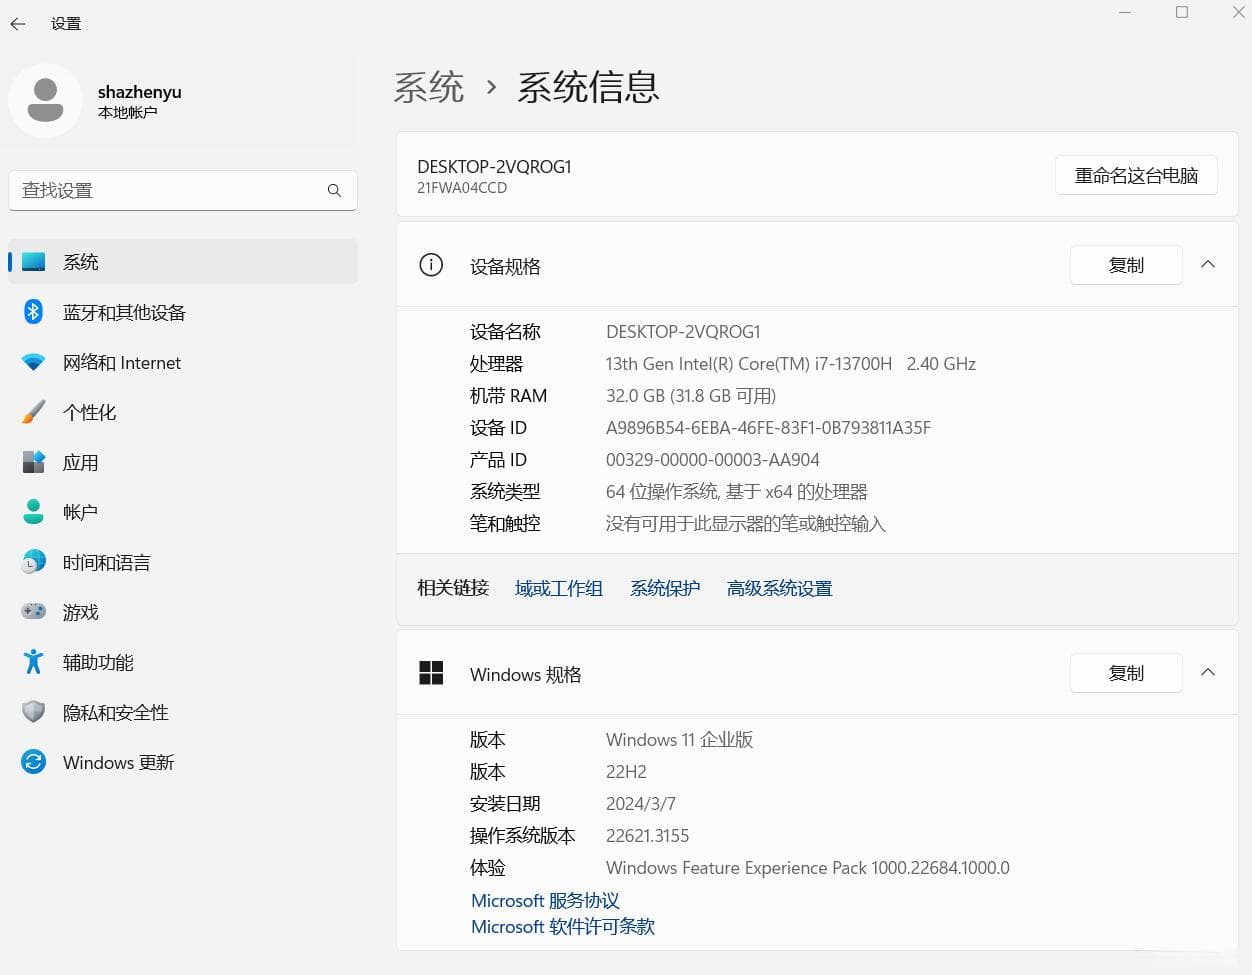1252x975 pixels.
Task: Copy Windows specifications with 复制 button
Action: (x=1126, y=673)
